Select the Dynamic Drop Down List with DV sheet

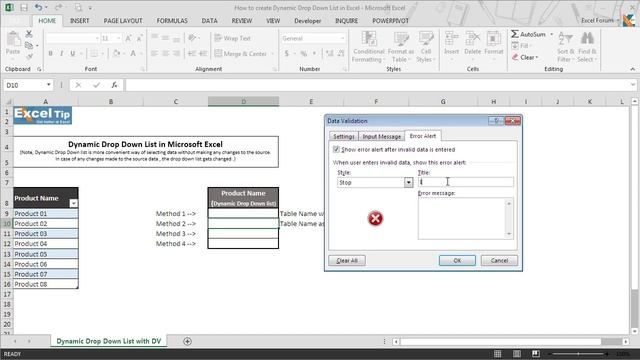(109, 341)
